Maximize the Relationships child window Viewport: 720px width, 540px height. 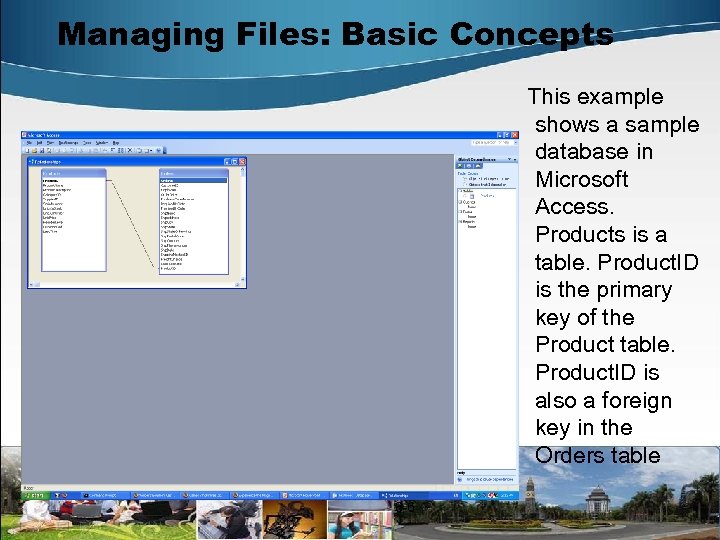235,162
